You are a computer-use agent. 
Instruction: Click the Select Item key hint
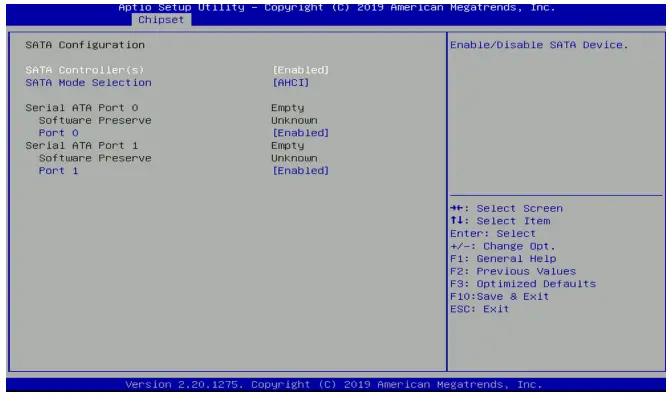pyautogui.click(x=500, y=221)
